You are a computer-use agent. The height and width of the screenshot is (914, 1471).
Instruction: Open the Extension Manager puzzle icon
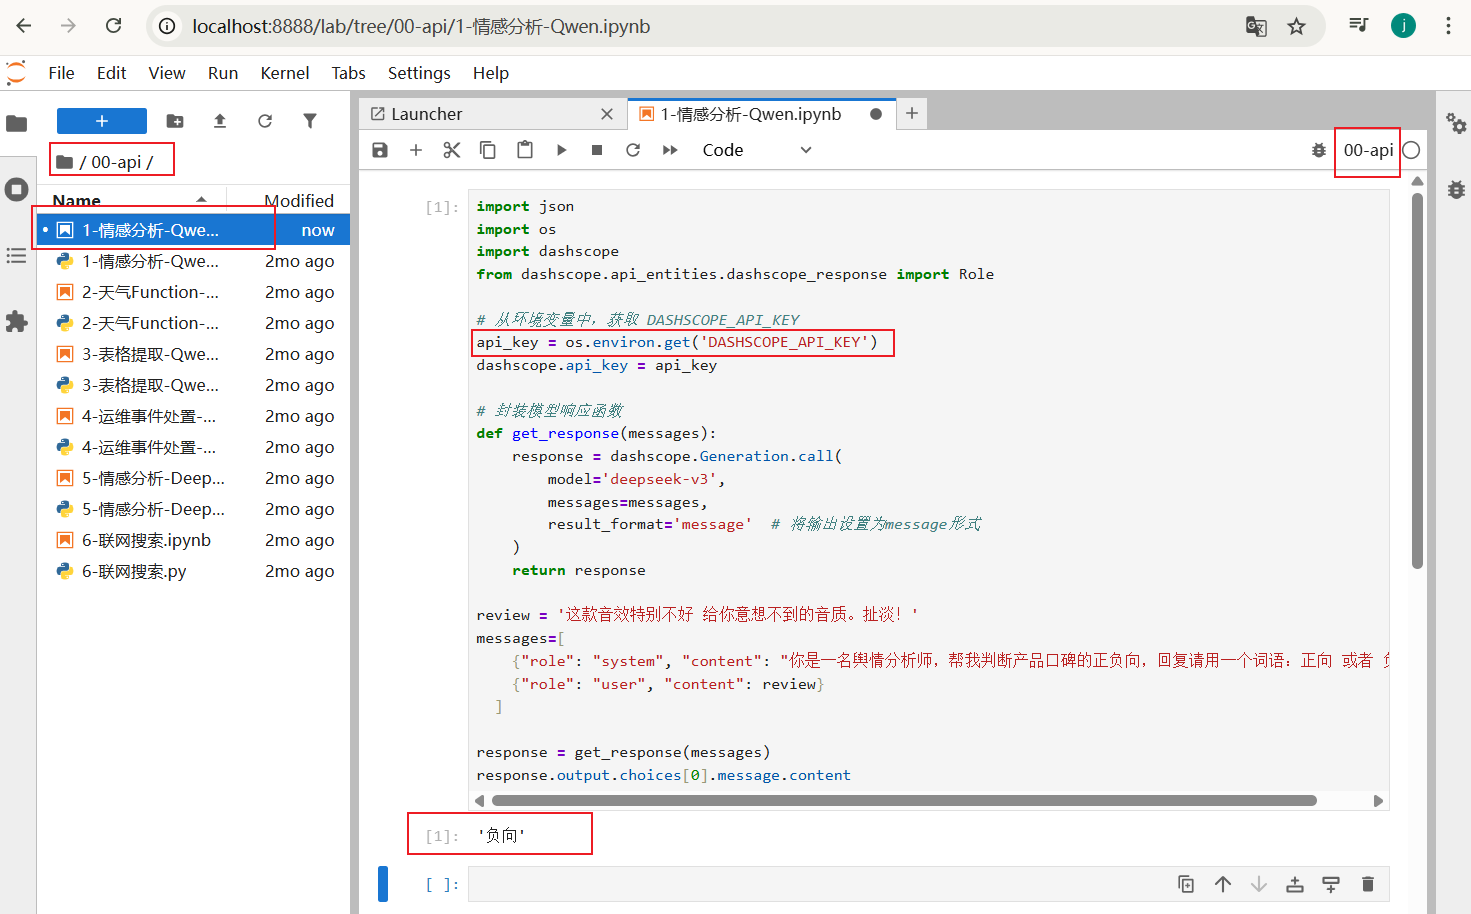[17, 321]
